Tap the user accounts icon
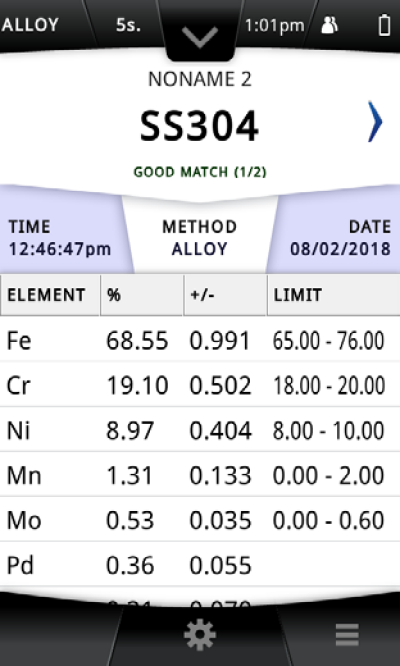This screenshot has width=400, height=666. pos(329,25)
